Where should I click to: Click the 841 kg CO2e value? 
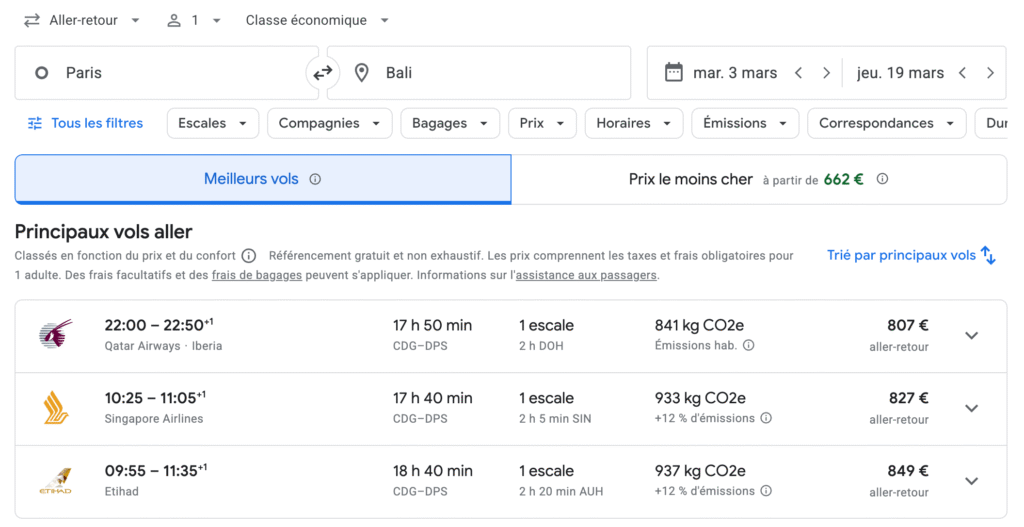[699, 325]
